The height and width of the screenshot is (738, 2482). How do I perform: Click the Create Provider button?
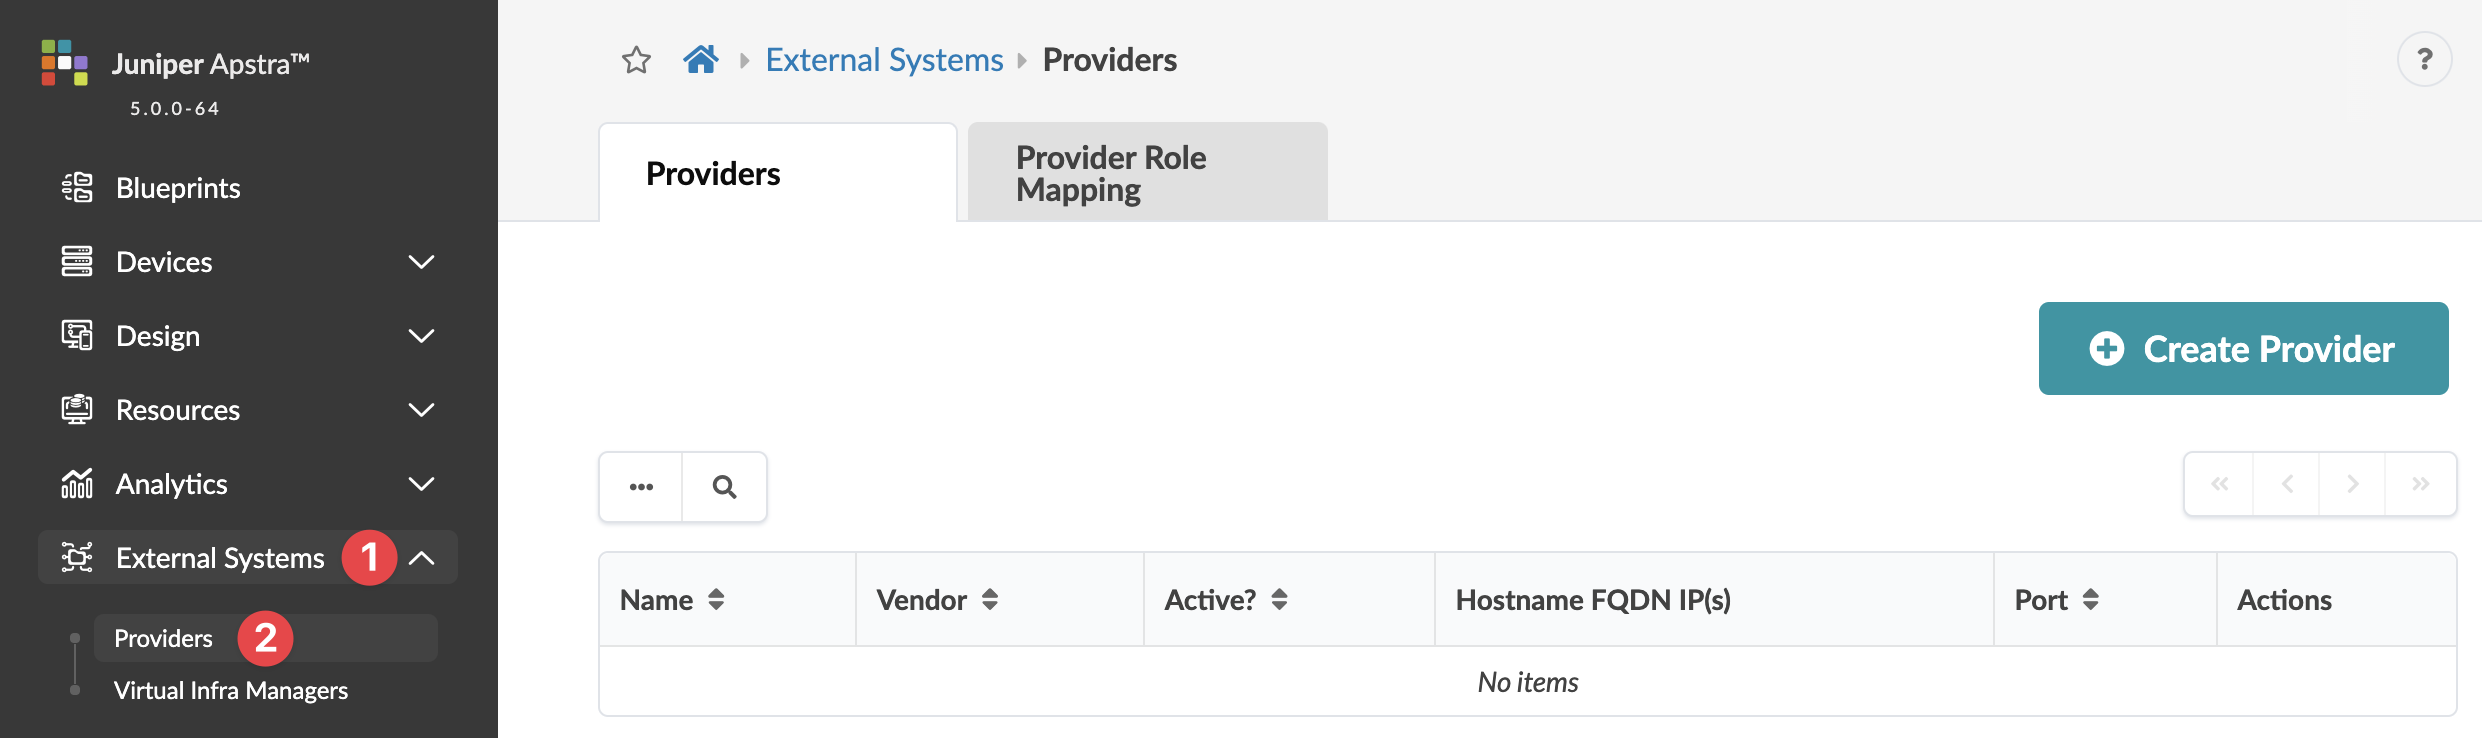pyautogui.click(x=2243, y=349)
